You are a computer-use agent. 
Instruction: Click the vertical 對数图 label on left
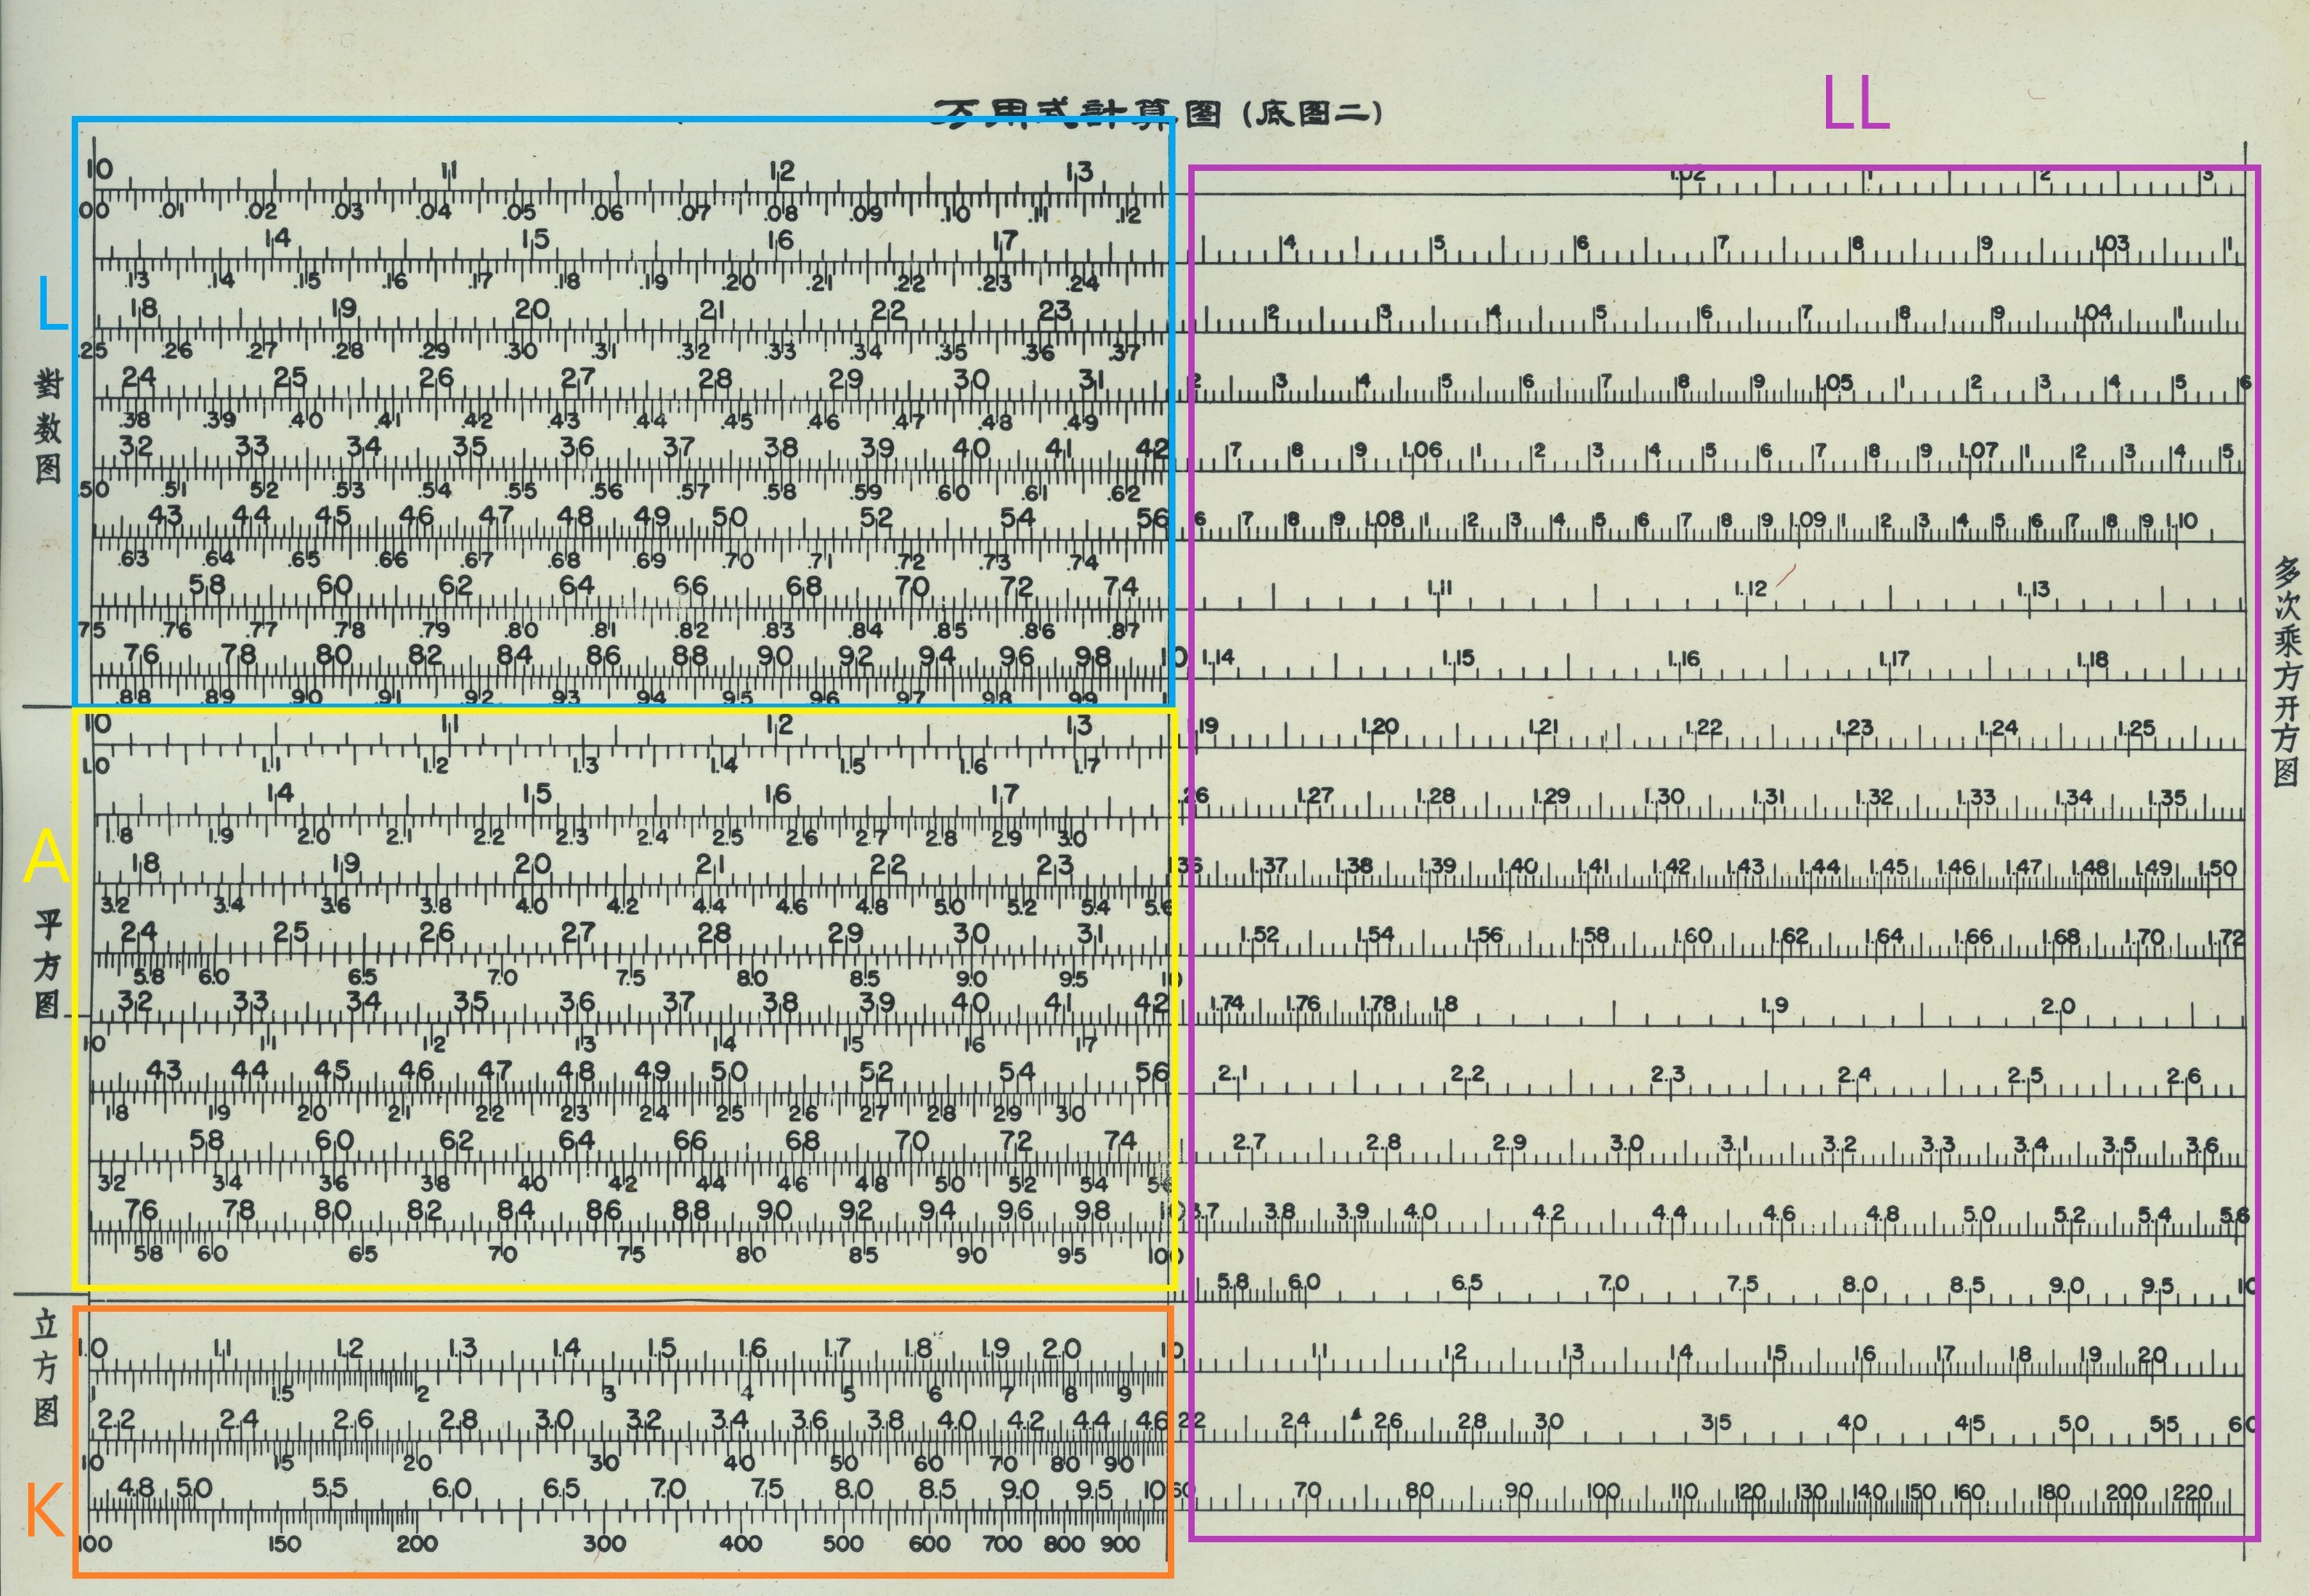(47, 427)
